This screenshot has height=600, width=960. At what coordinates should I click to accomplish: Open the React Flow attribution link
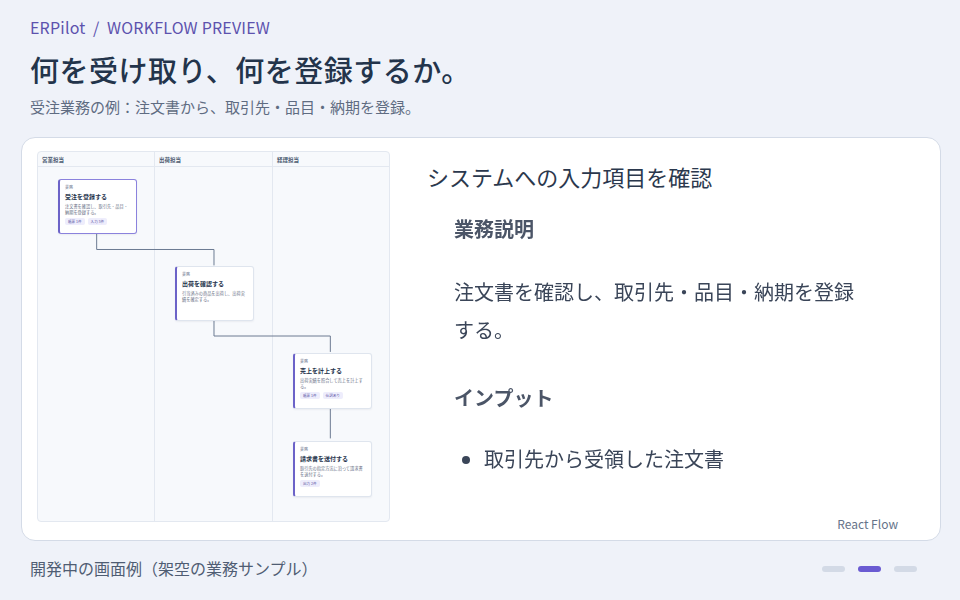coord(868,525)
